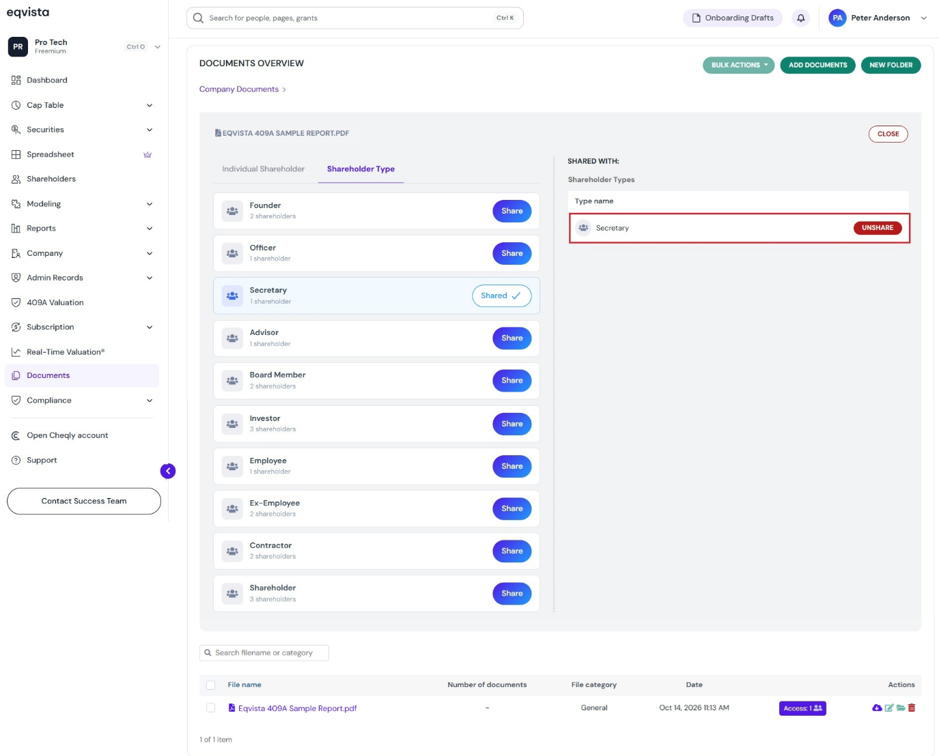Open the Pro Tech company switcher
This screenshot has height=756, width=939.
[84, 47]
